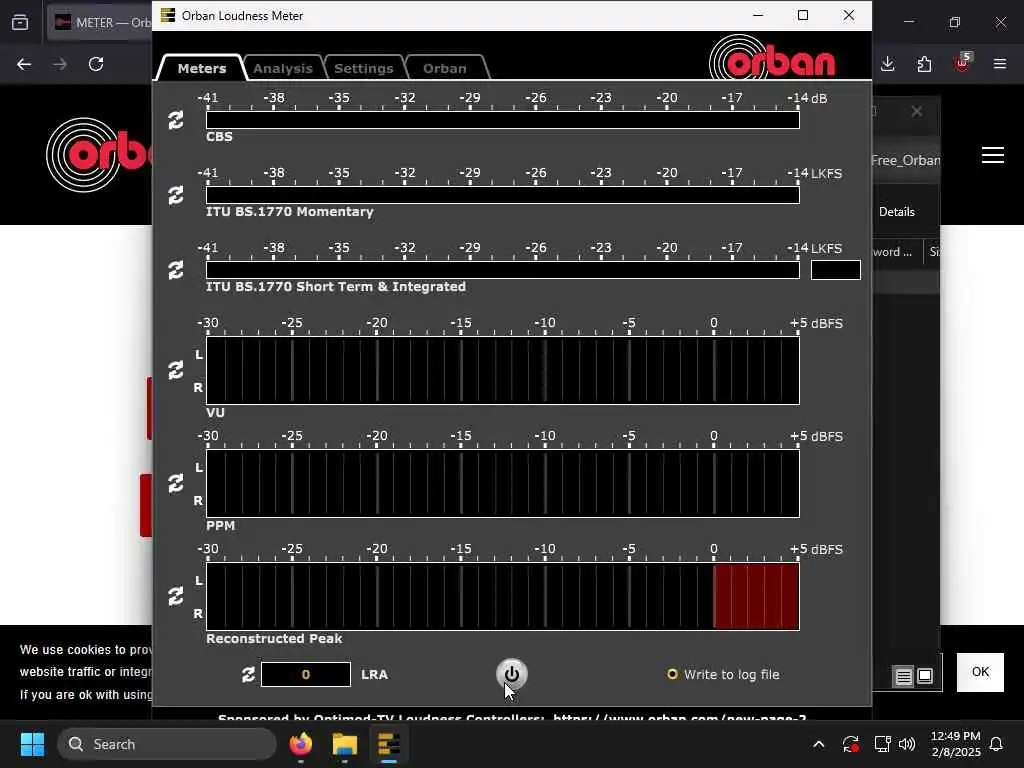Viewport: 1024px width, 768px height.
Task: Open the browser application menu
Action: [x=1000, y=64]
